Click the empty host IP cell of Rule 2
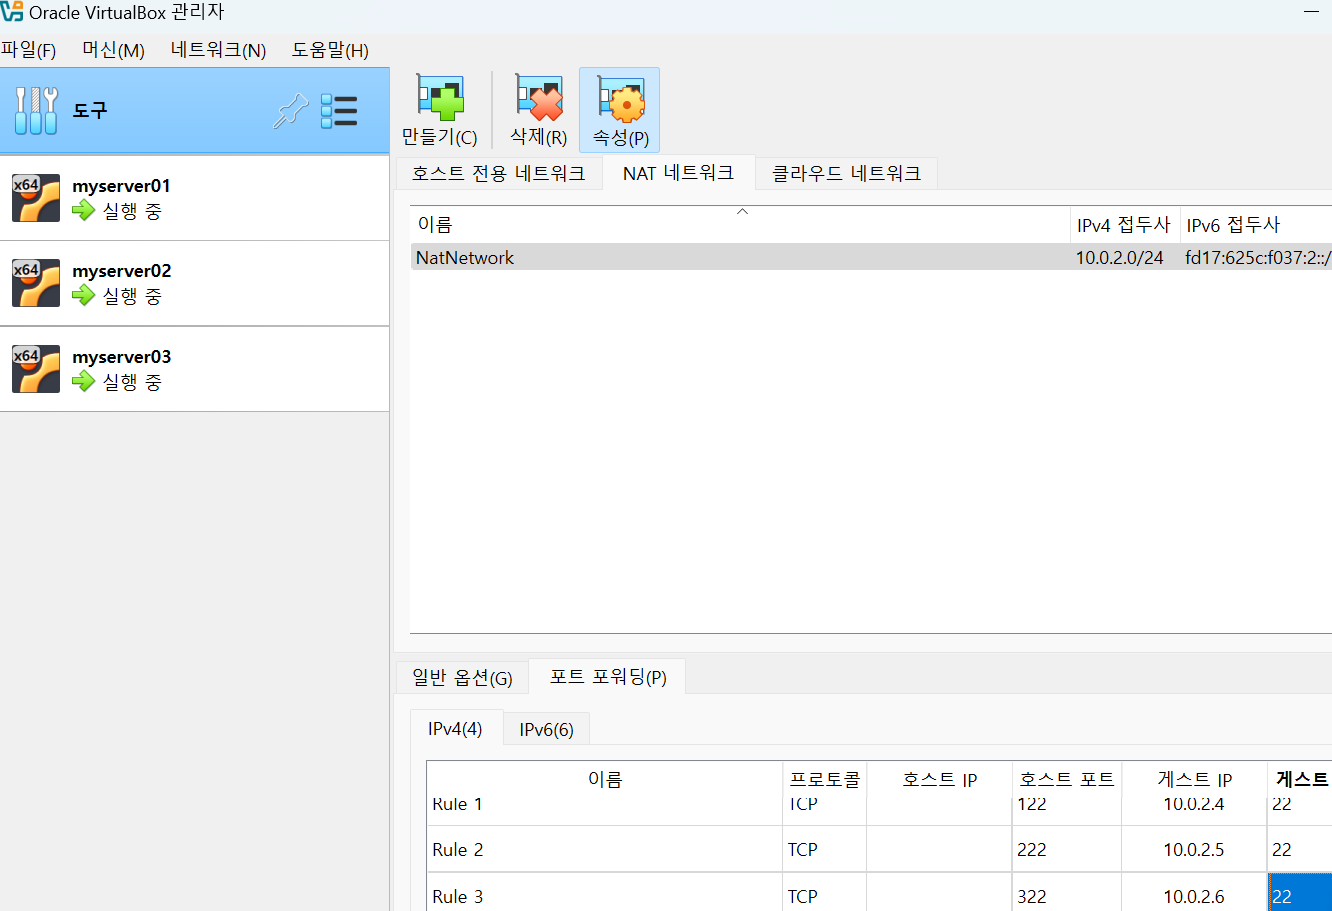Viewport: 1332px width, 911px height. point(939,849)
